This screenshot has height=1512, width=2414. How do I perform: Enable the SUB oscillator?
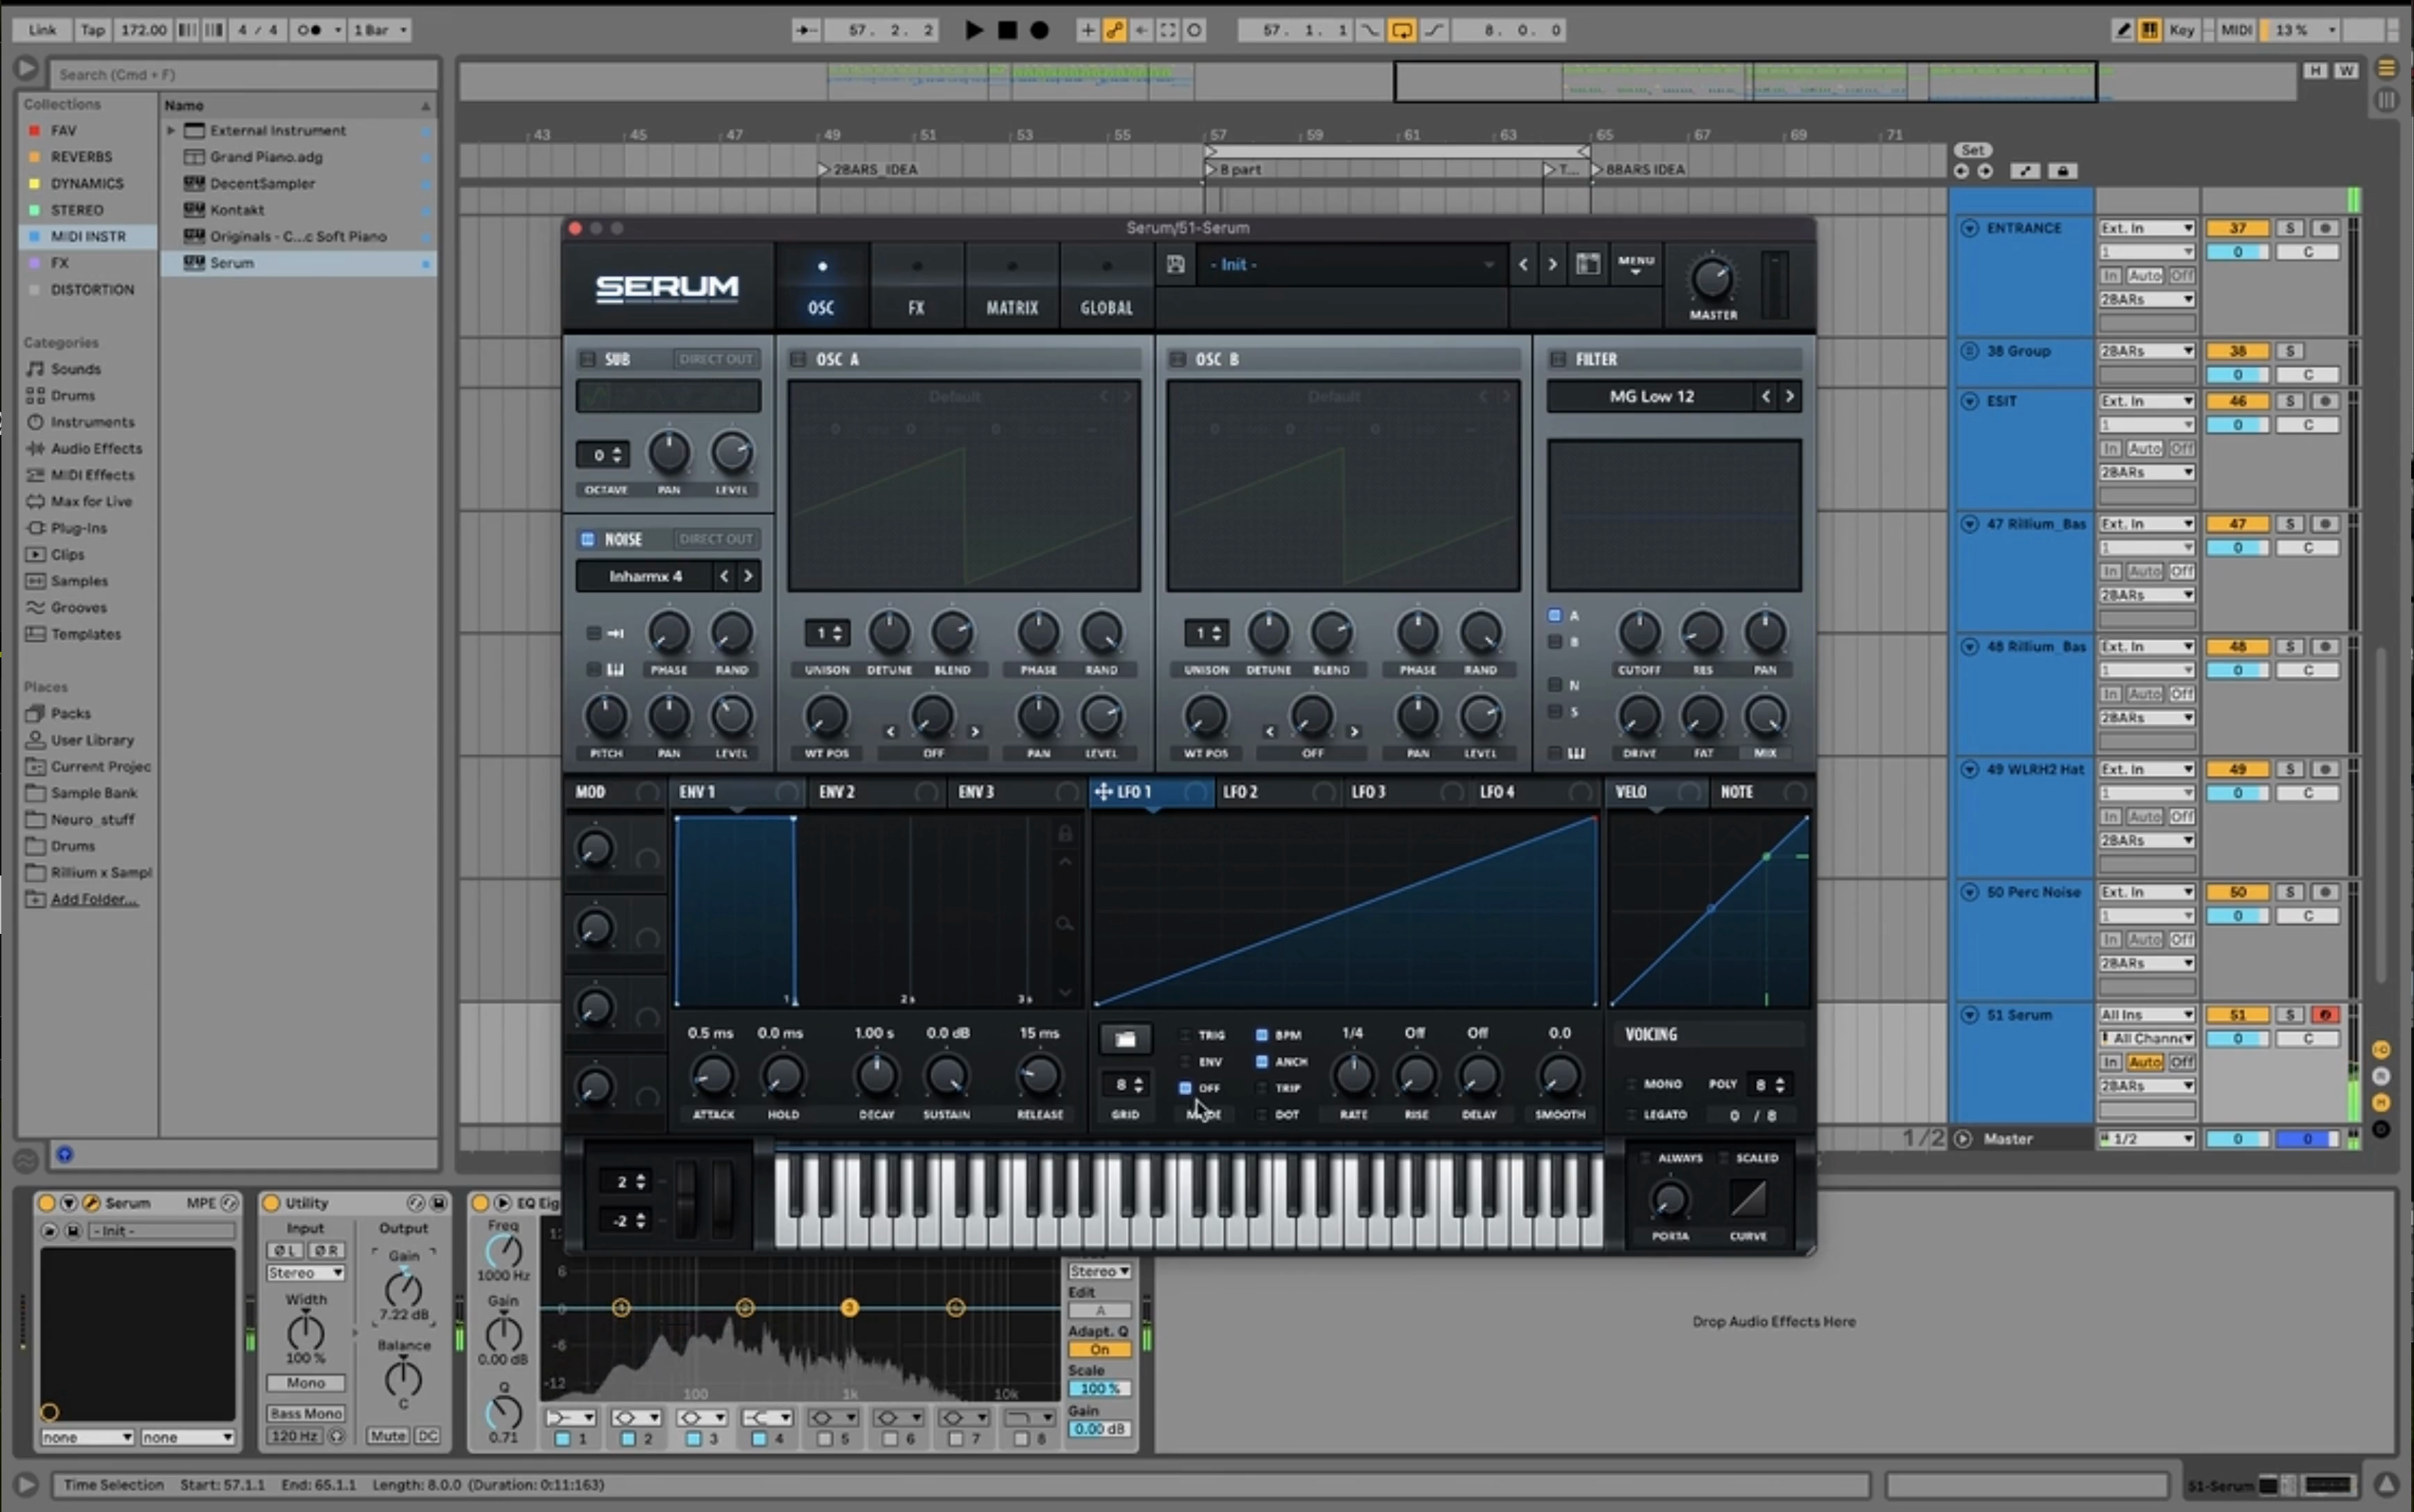click(588, 359)
